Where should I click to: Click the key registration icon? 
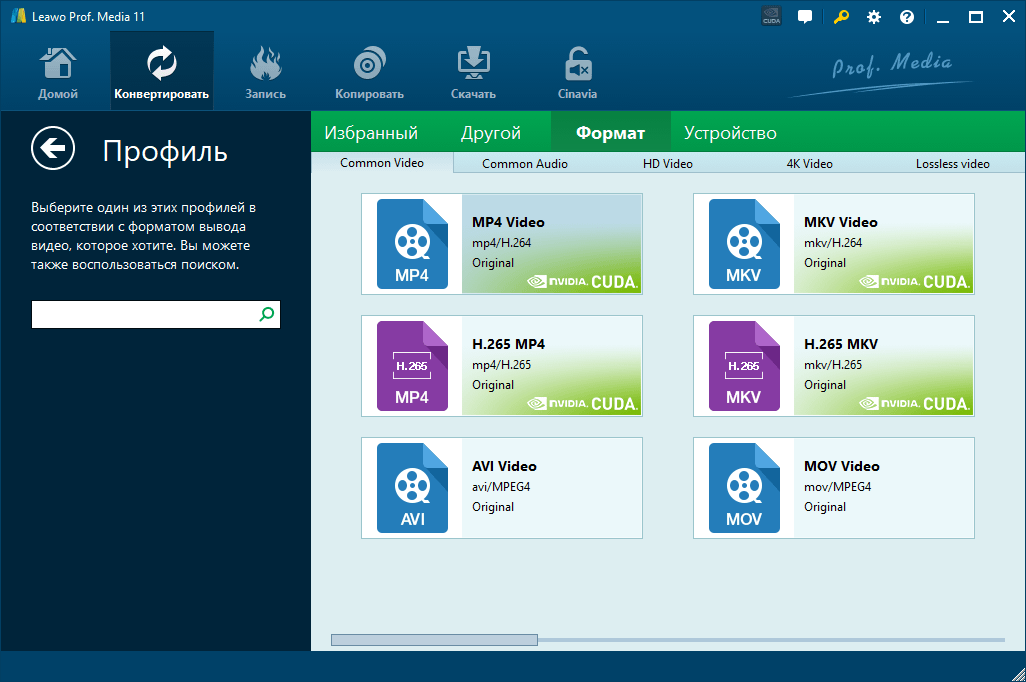coord(841,17)
